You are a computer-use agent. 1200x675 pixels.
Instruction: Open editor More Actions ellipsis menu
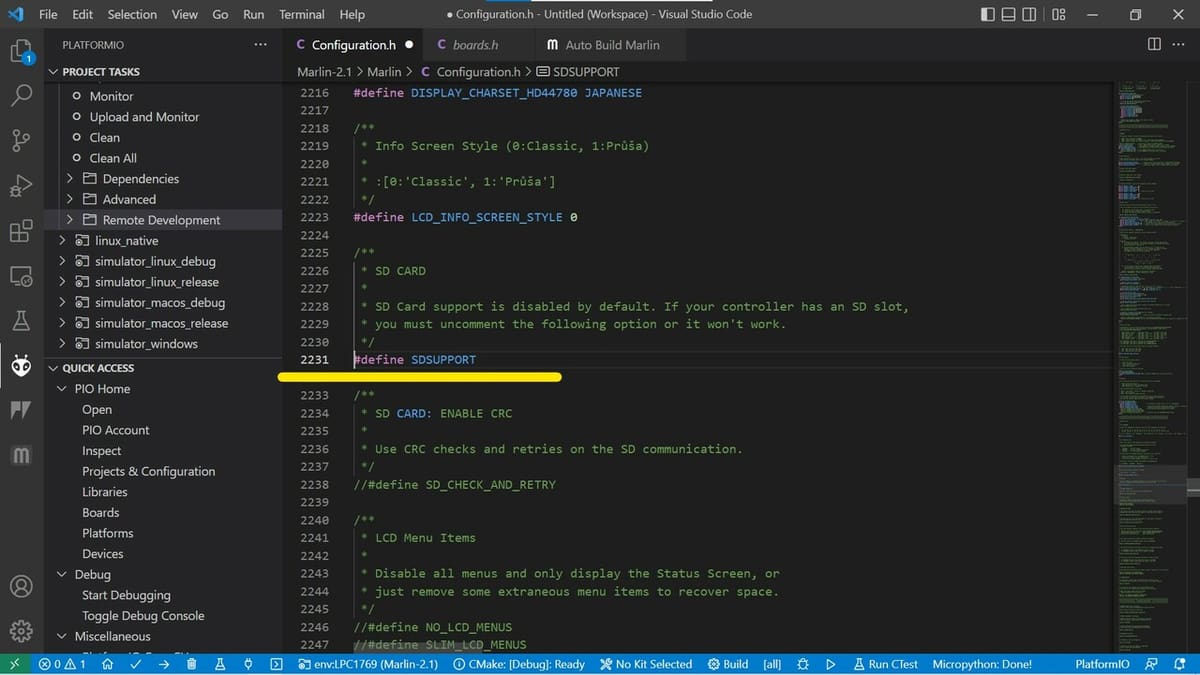click(x=1179, y=44)
